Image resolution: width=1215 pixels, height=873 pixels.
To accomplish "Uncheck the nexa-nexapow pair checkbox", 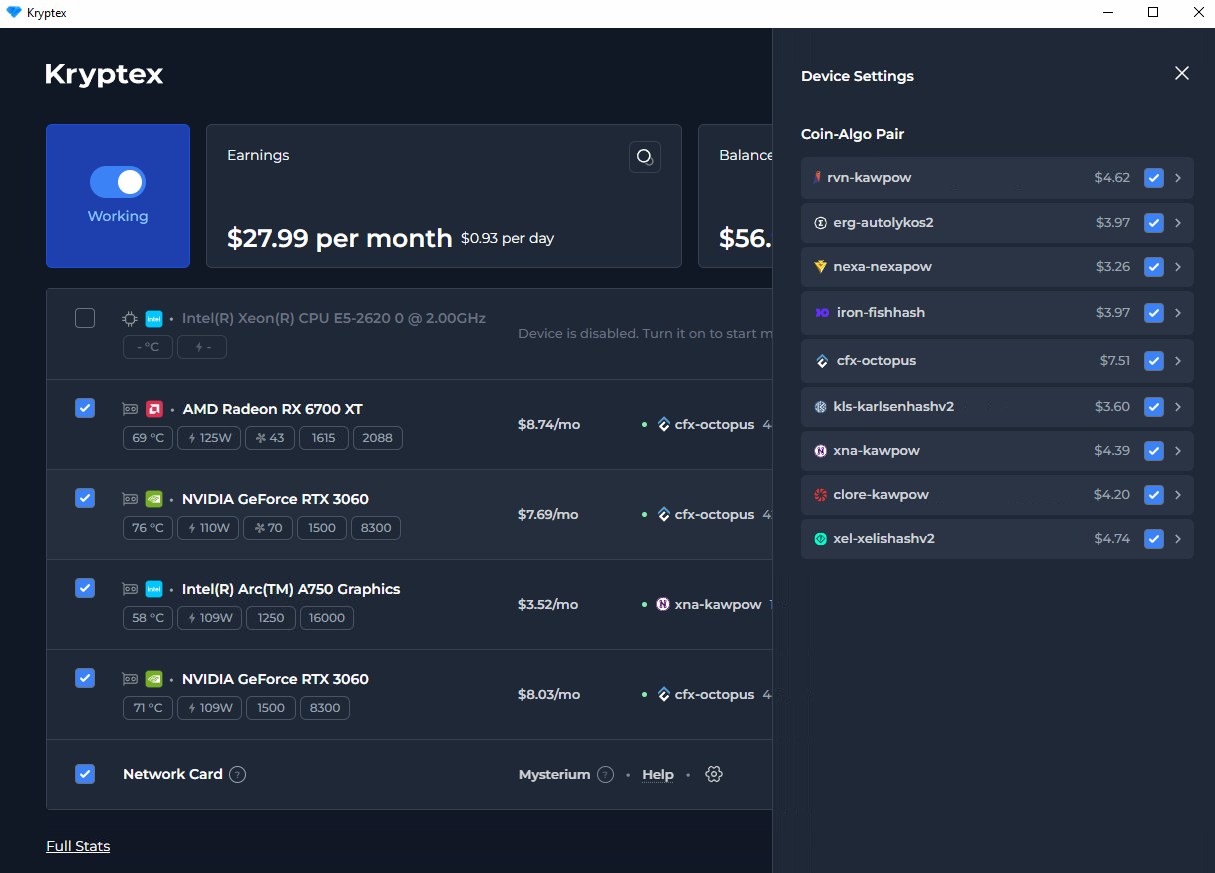I will (x=1154, y=267).
